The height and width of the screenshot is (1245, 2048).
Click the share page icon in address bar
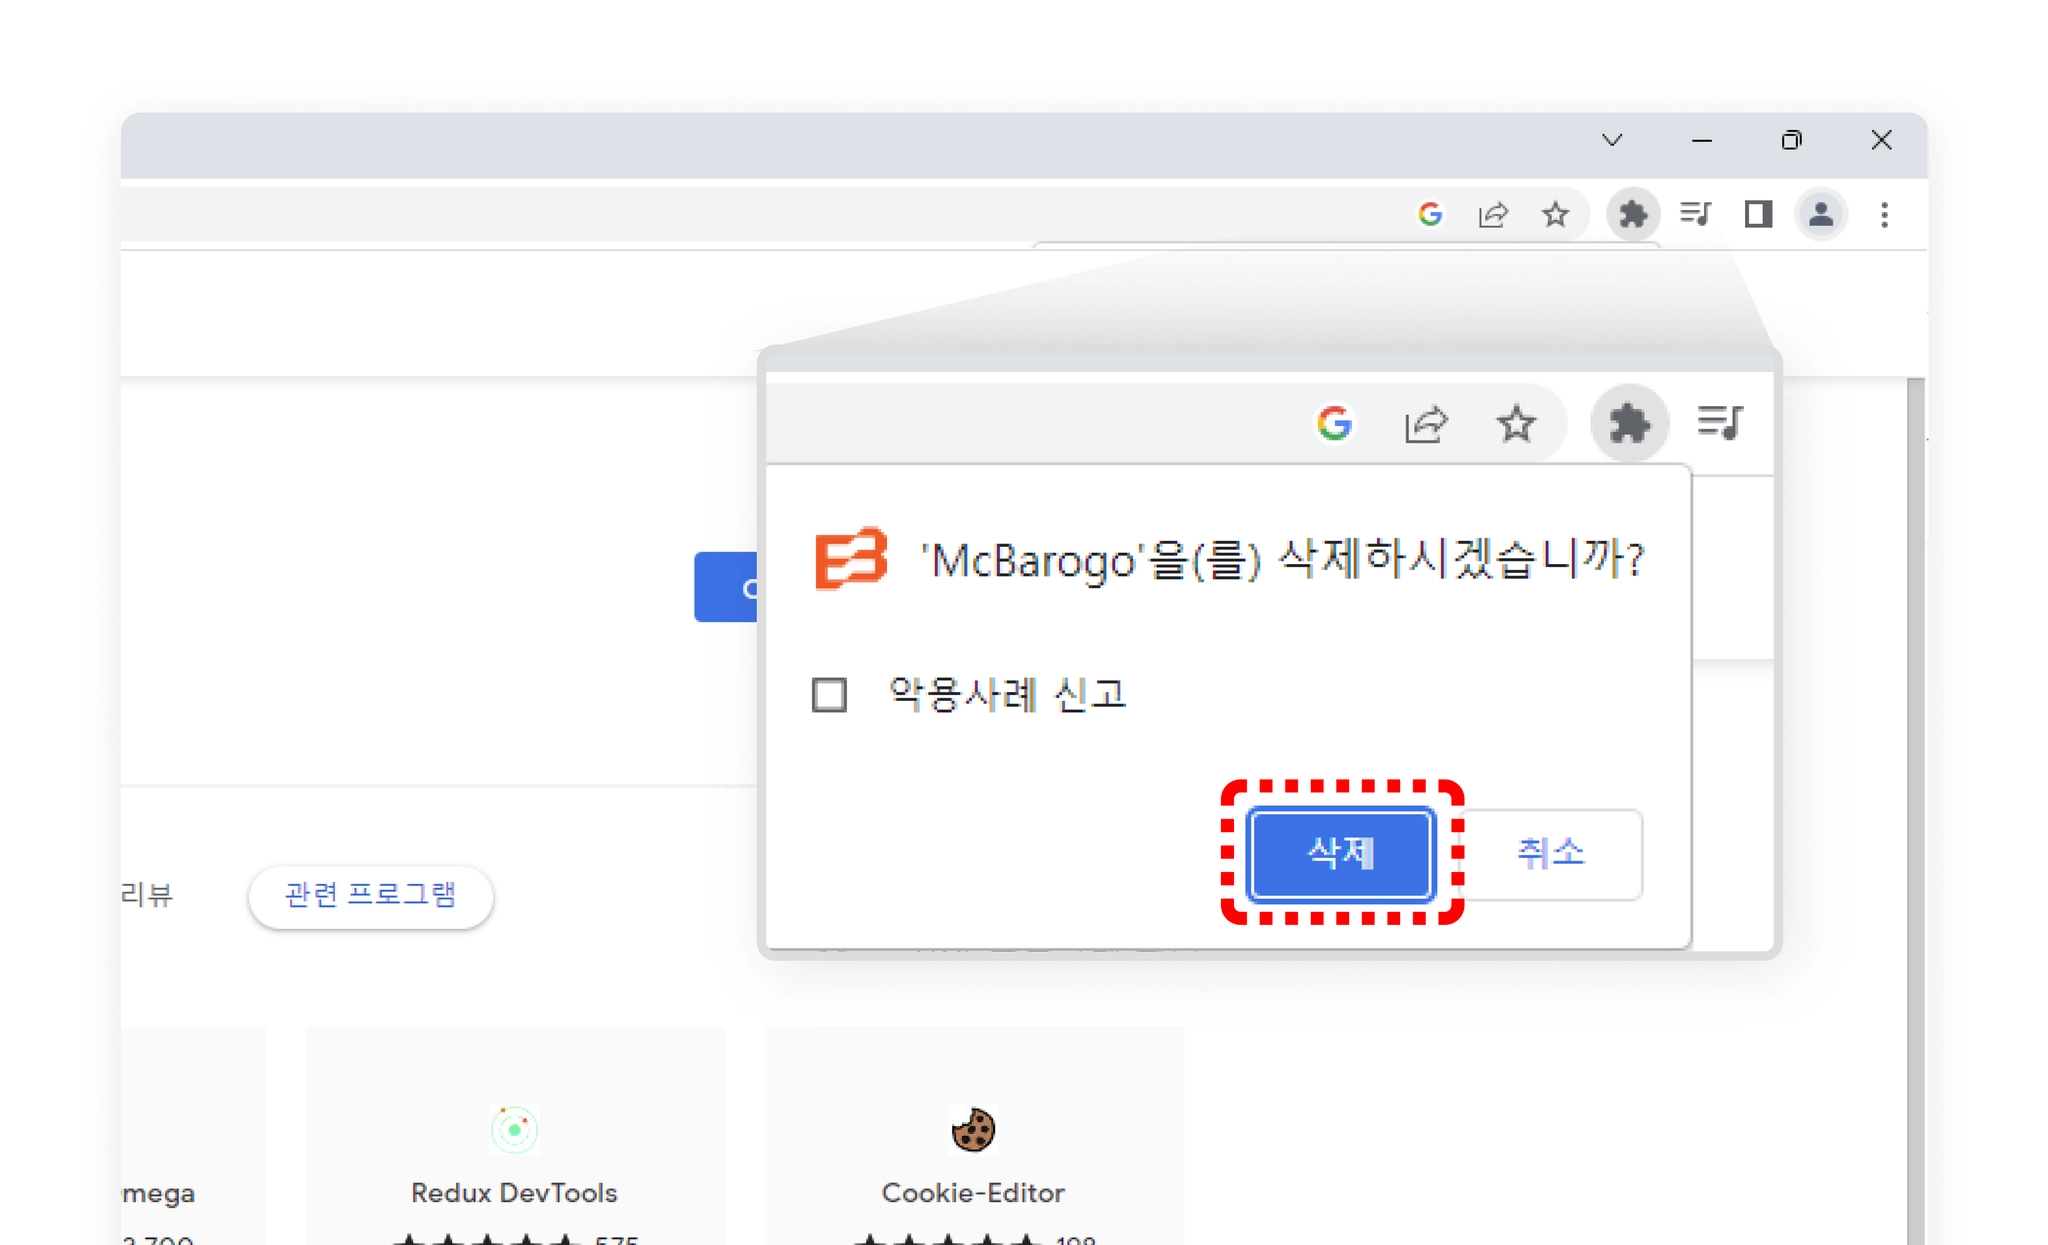point(1493,214)
